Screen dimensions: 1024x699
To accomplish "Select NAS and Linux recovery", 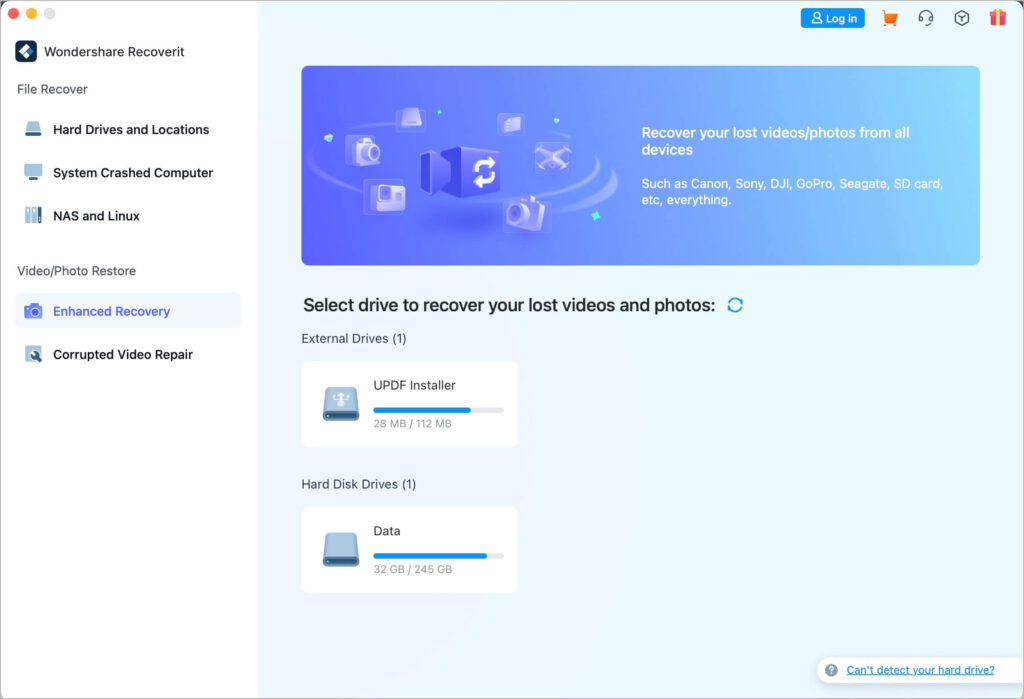I will click(x=99, y=215).
